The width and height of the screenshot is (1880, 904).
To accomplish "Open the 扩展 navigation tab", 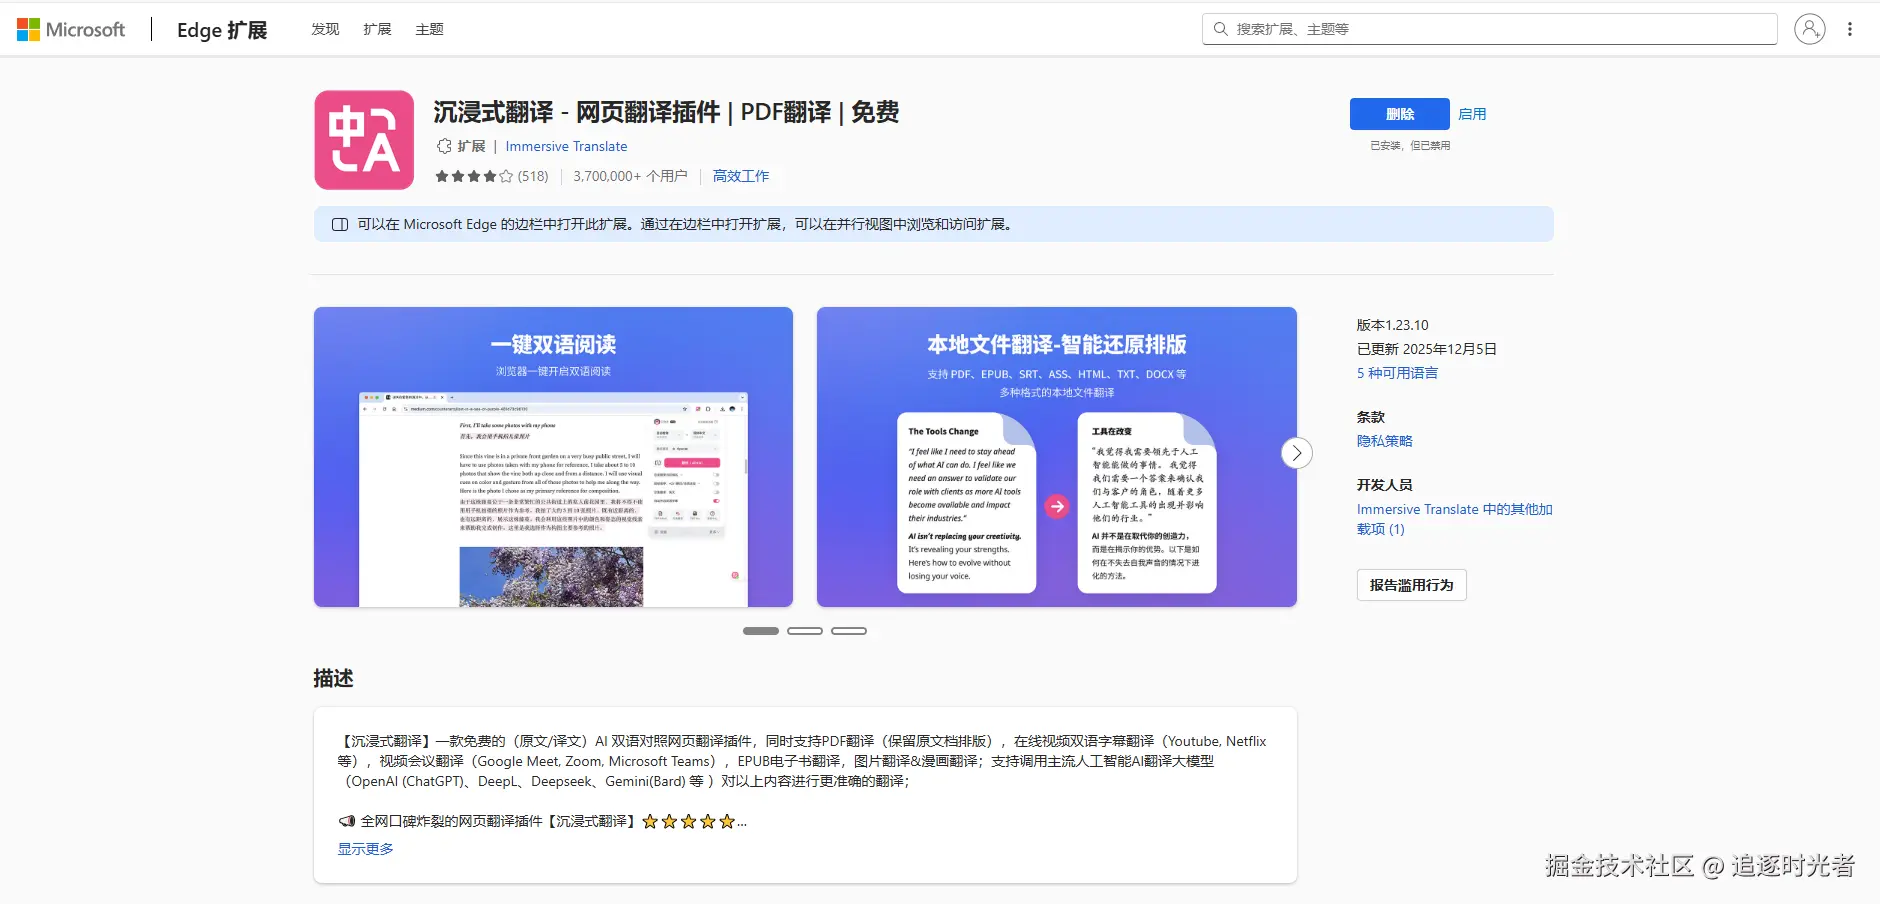I will pos(377,29).
